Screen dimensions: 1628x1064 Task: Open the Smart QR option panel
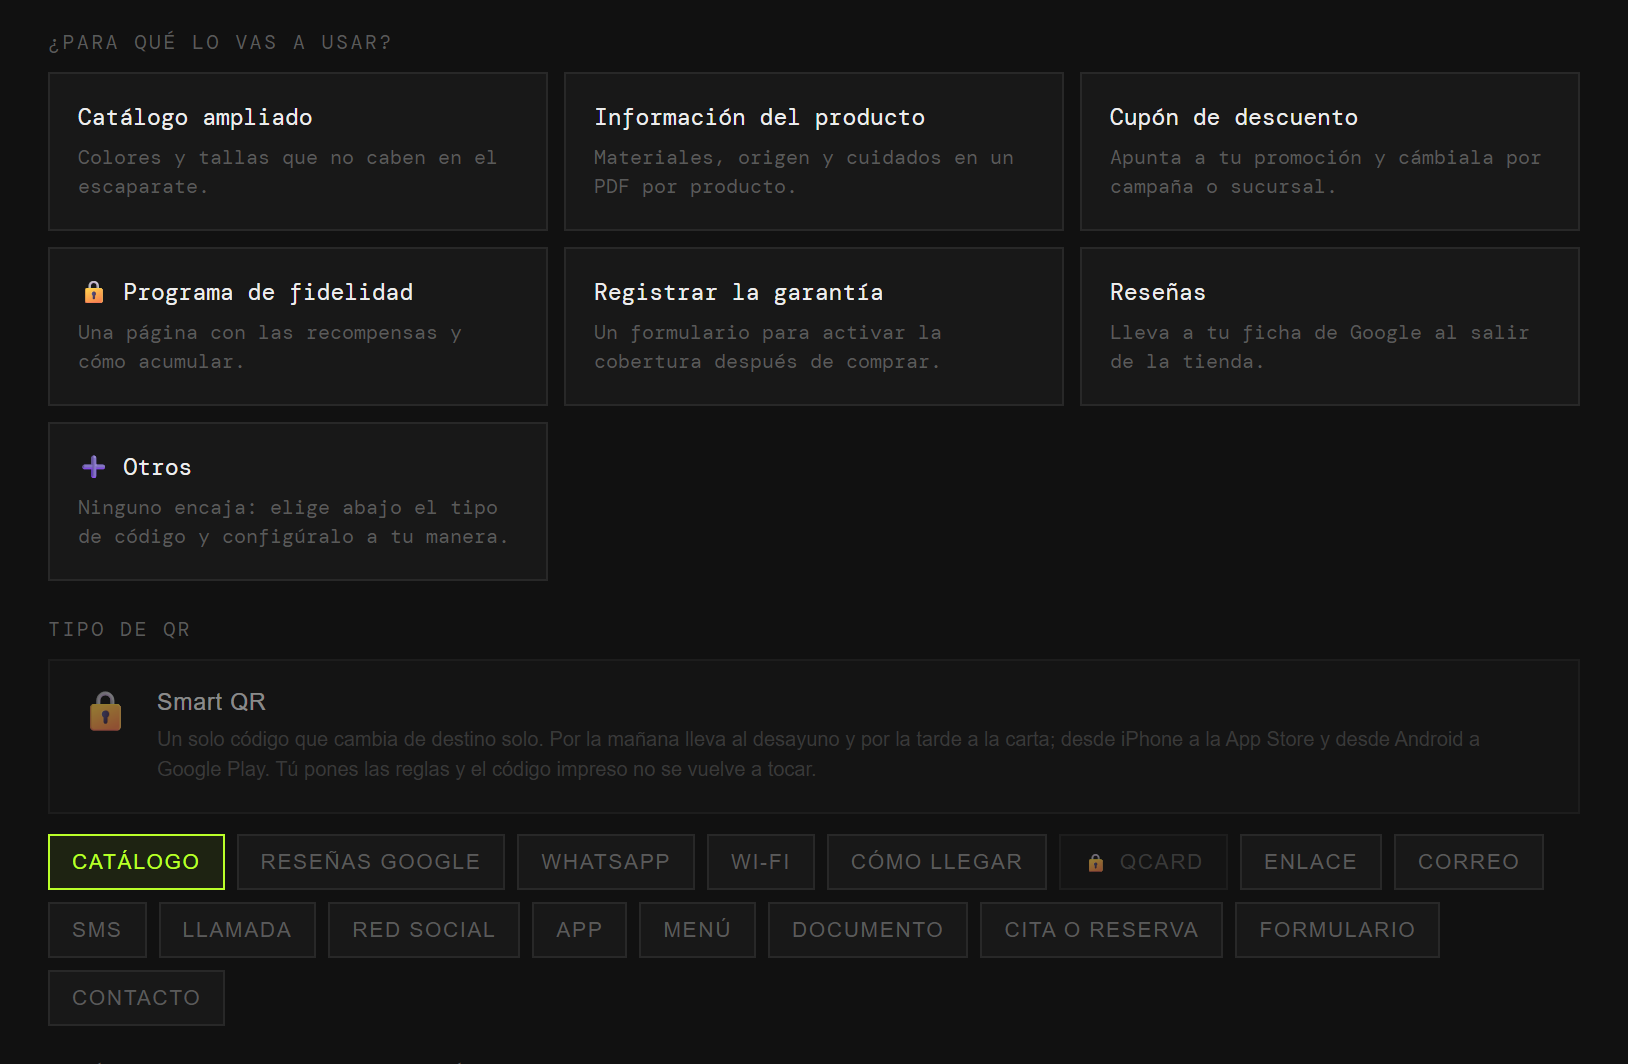point(814,736)
